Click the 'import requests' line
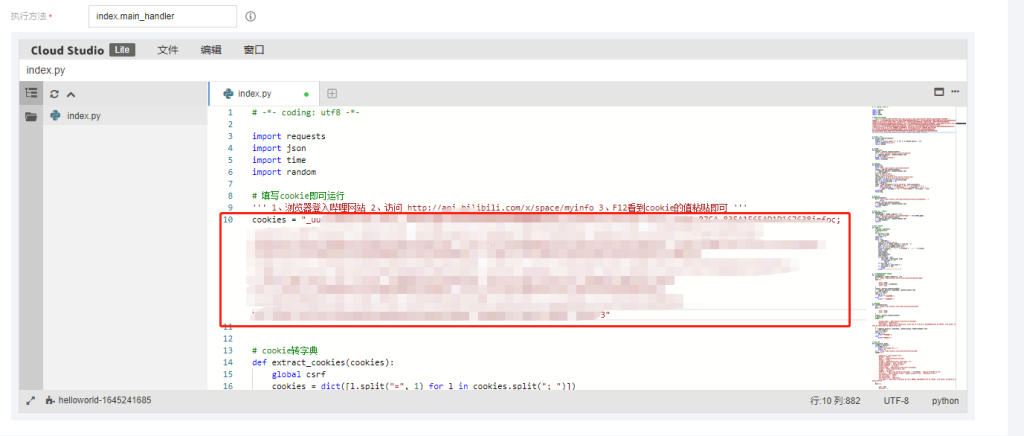The image size is (1024, 436). 289,136
